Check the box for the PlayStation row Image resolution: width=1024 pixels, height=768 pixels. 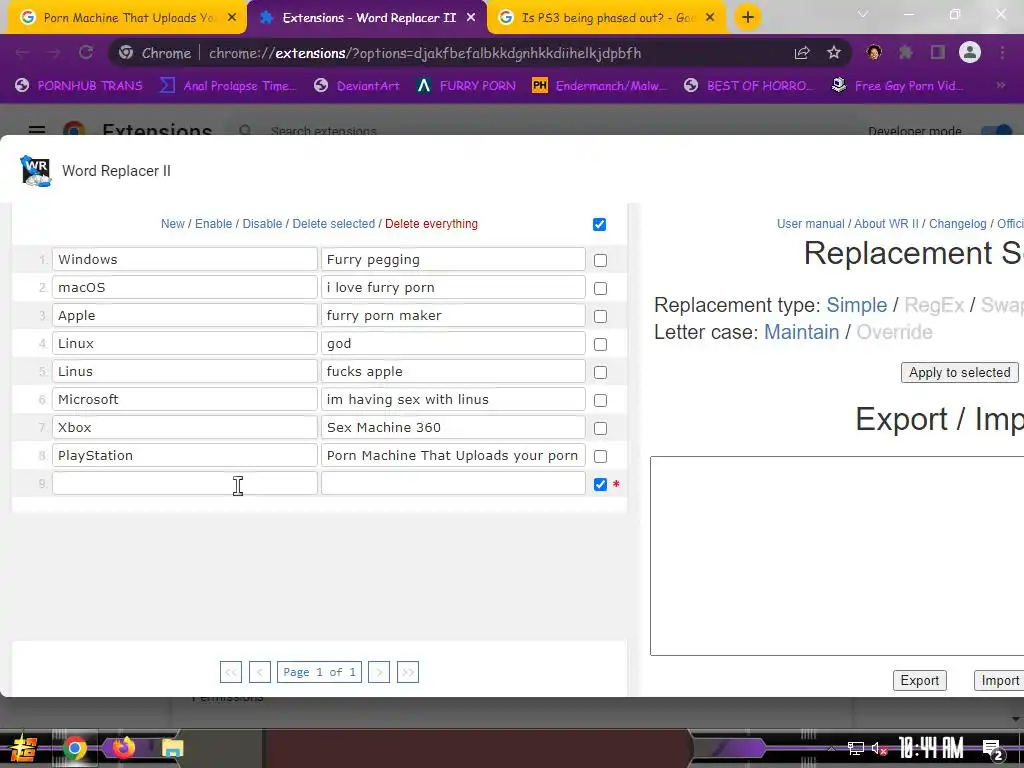[600, 456]
